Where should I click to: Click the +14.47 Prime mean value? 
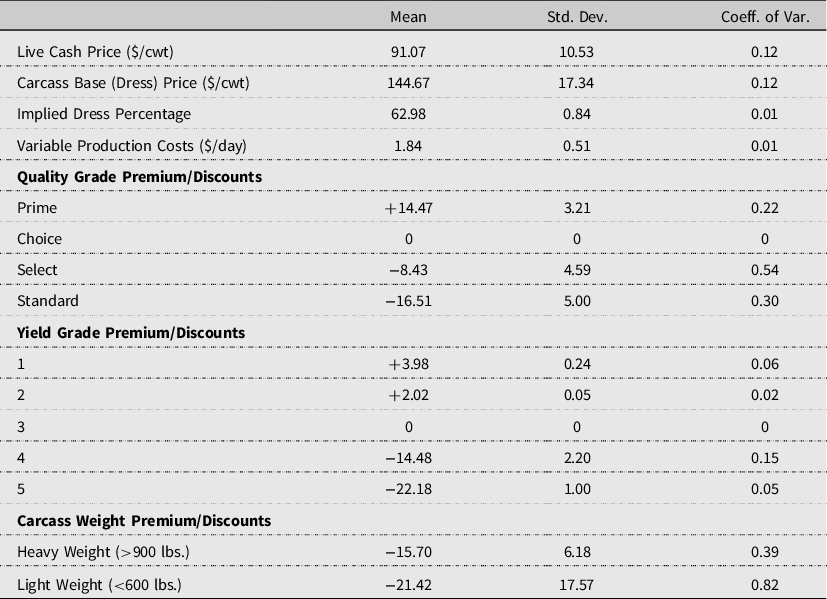point(406,208)
